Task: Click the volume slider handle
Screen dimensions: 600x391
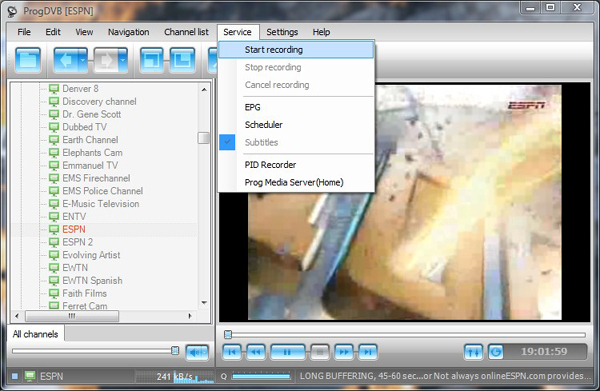Action: tap(175, 350)
